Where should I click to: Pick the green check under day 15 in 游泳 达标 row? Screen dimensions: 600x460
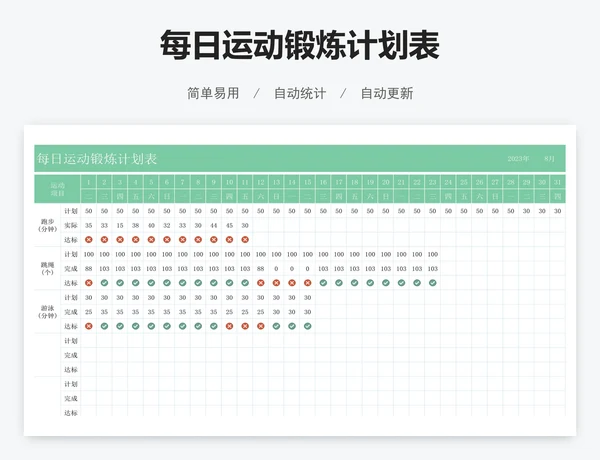tap(308, 326)
